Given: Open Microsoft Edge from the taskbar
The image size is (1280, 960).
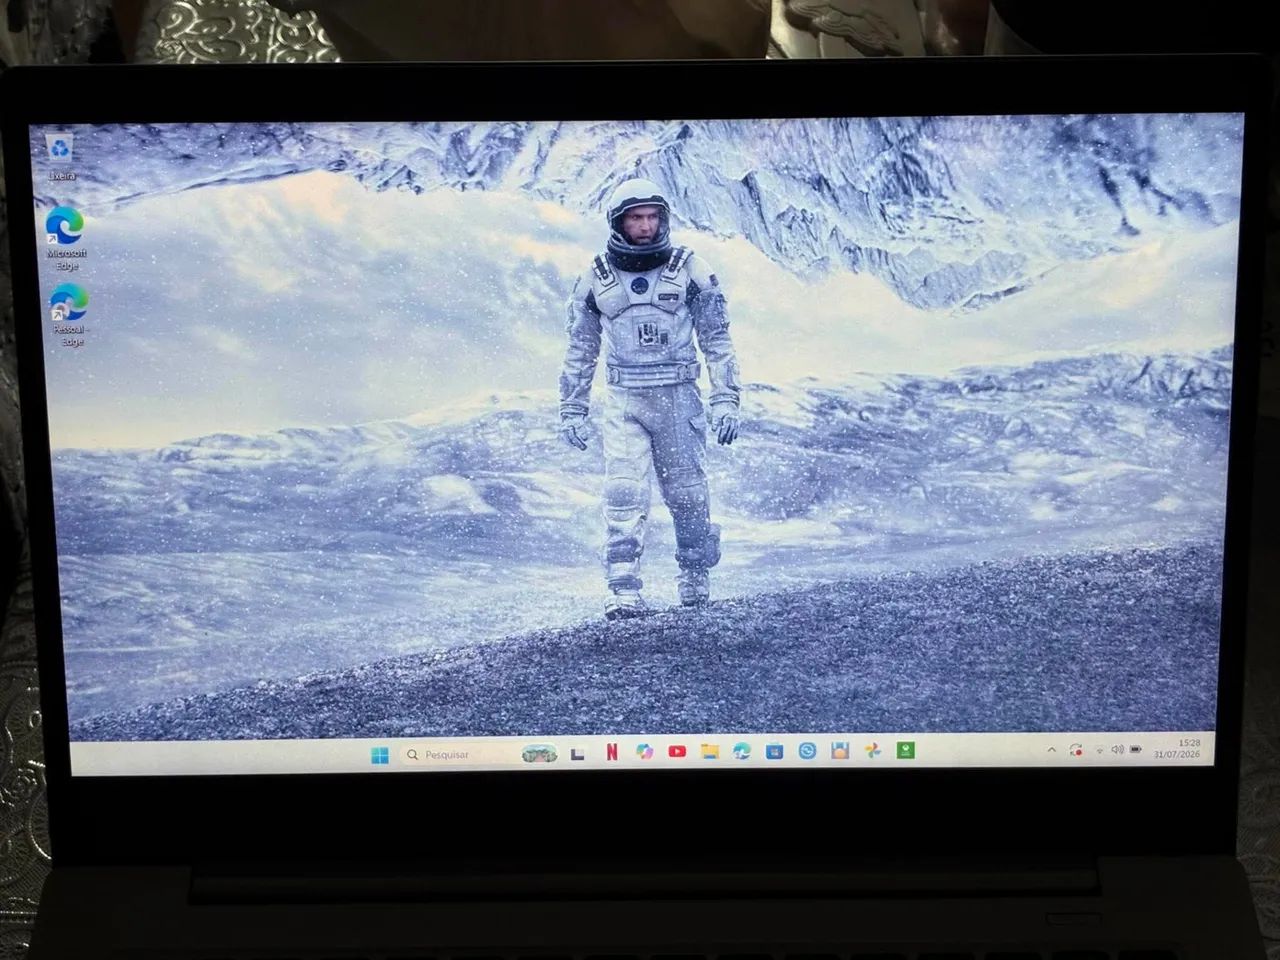Looking at the screenshot, I should point(742,751).
